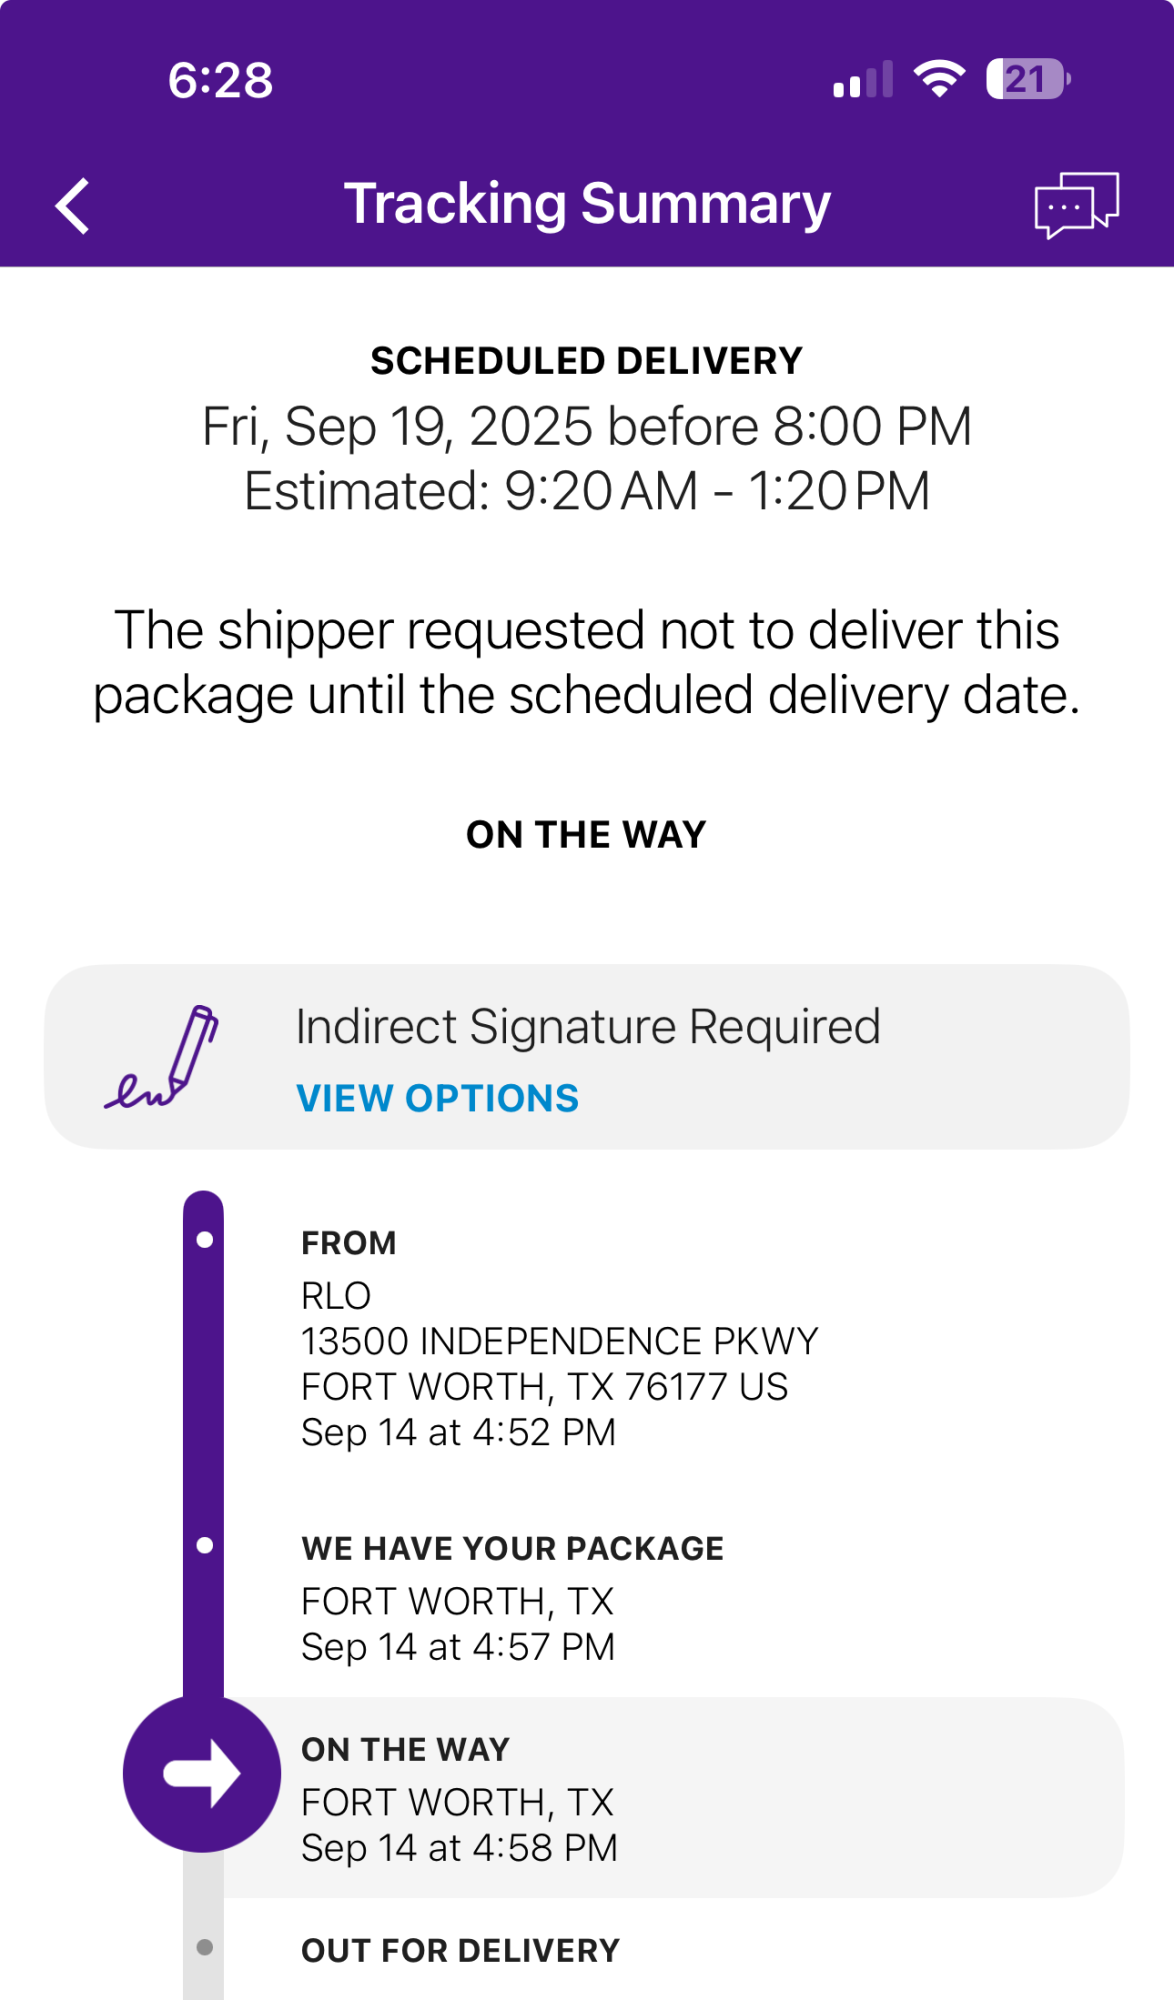Tap the ON THE WAY status heading
Screen dimensions: 1174x2000
587,835
